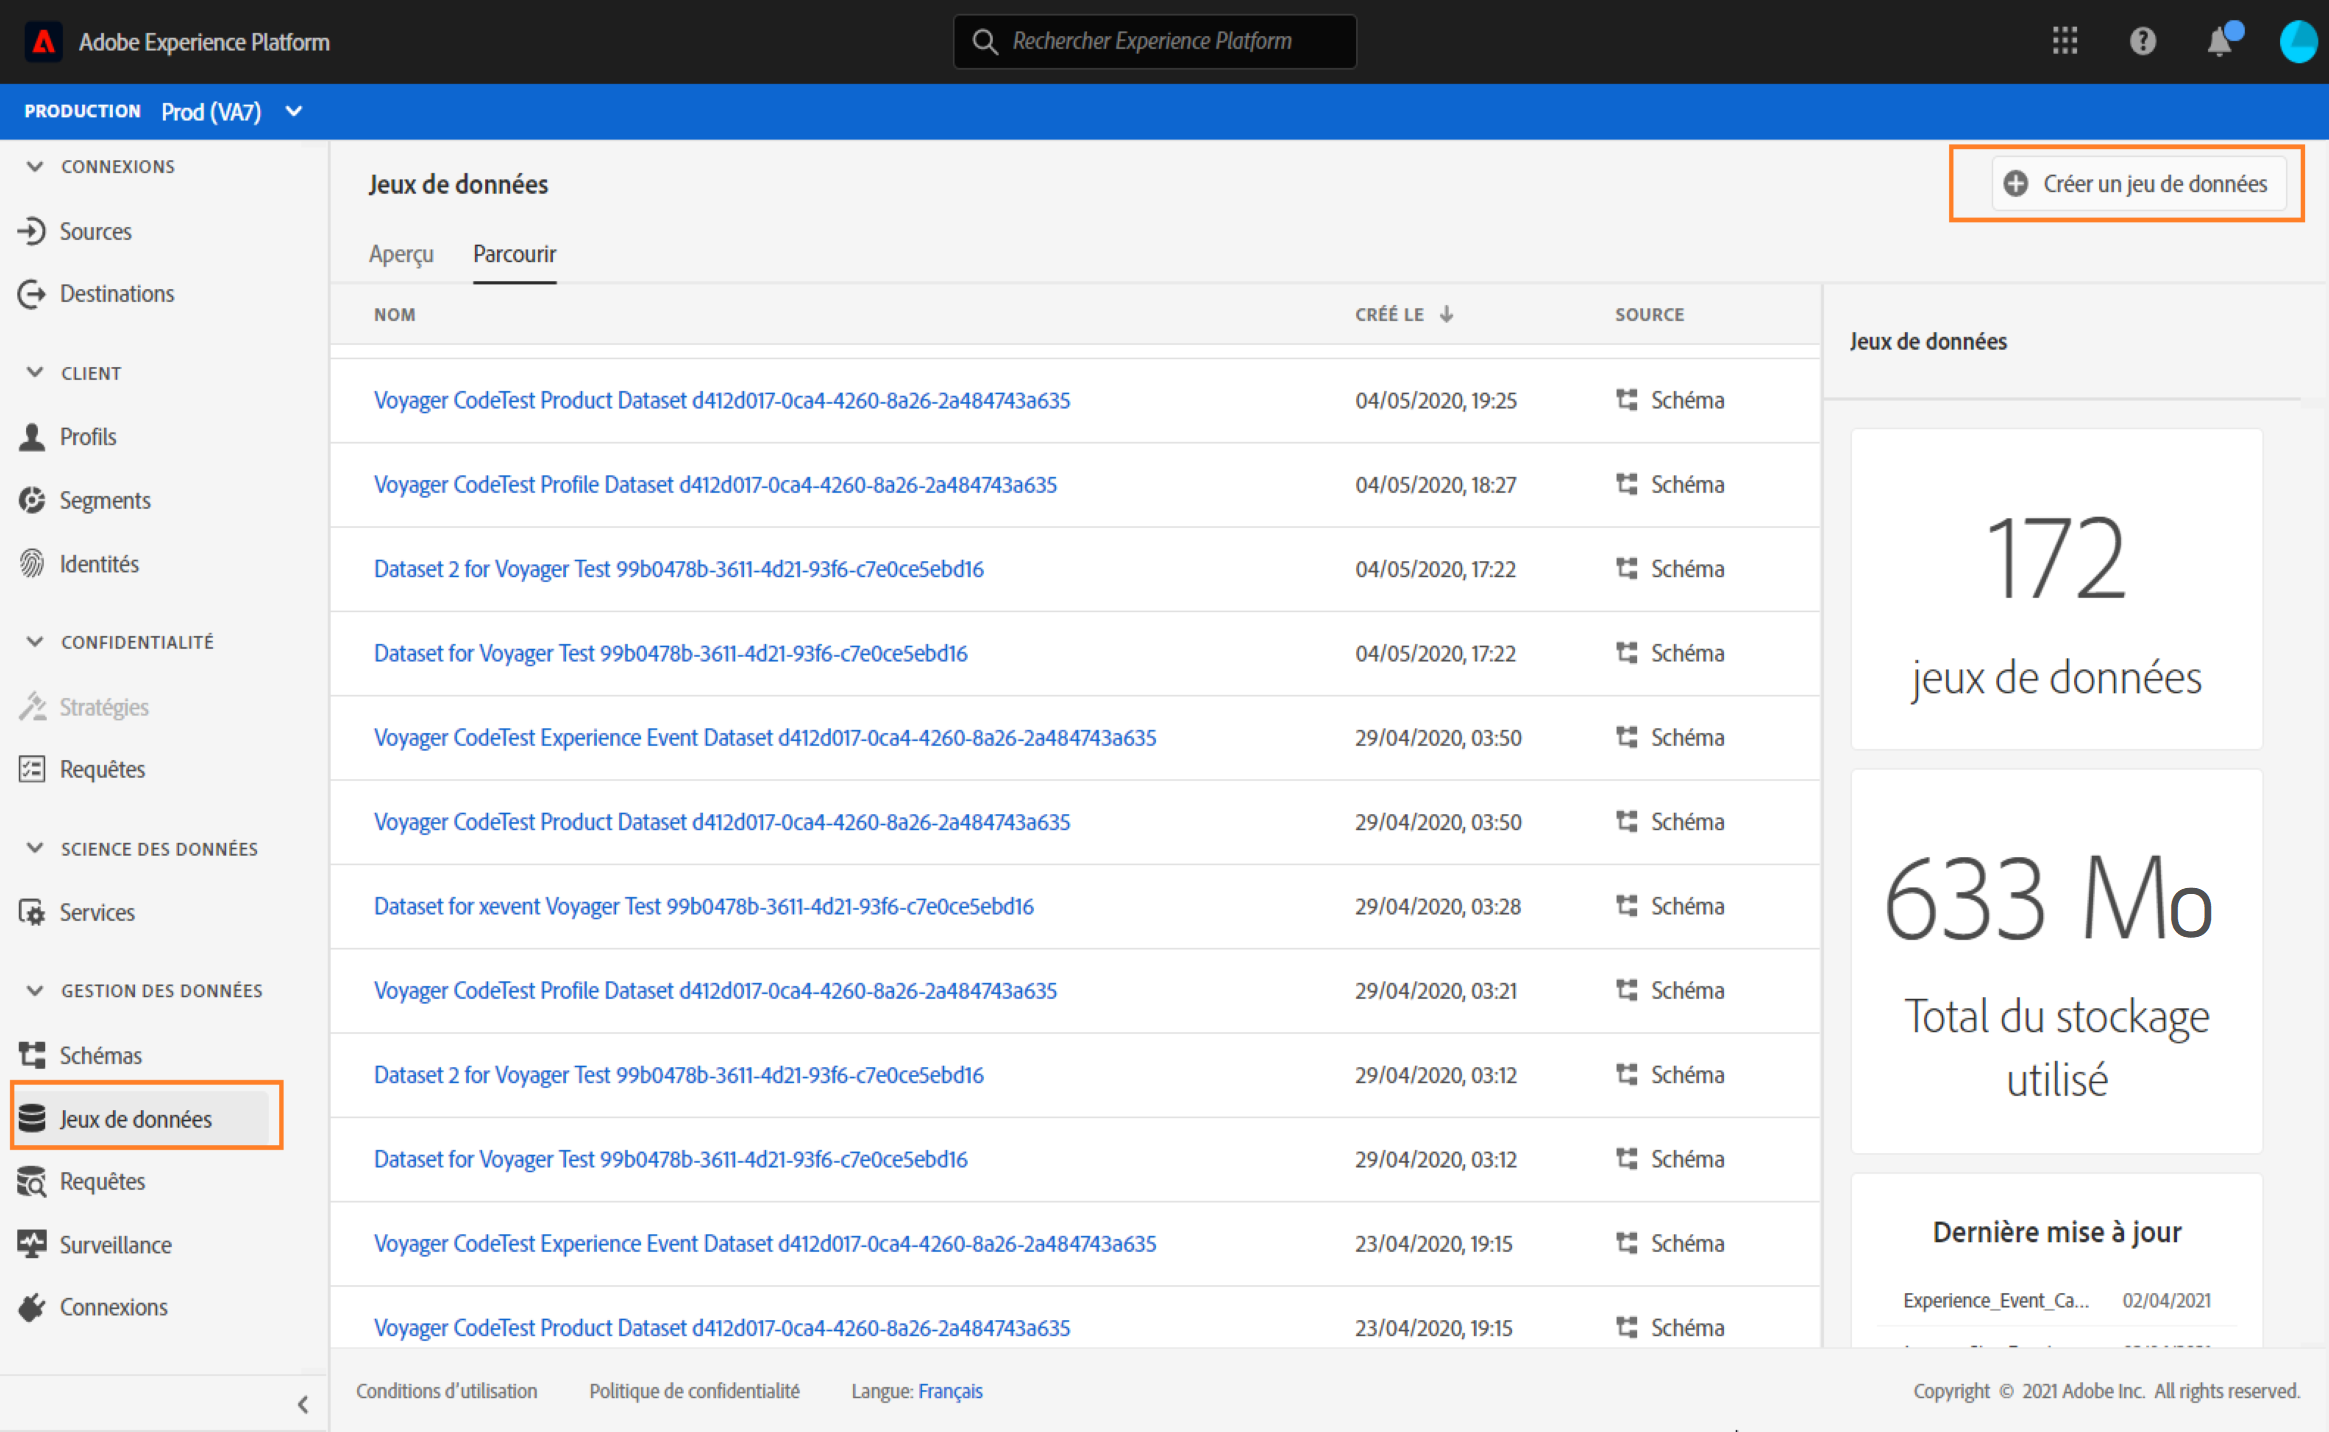2329x1432 pixels.
Task: Collapse the left sidebar with the arrow
Action: (303, 1404)
